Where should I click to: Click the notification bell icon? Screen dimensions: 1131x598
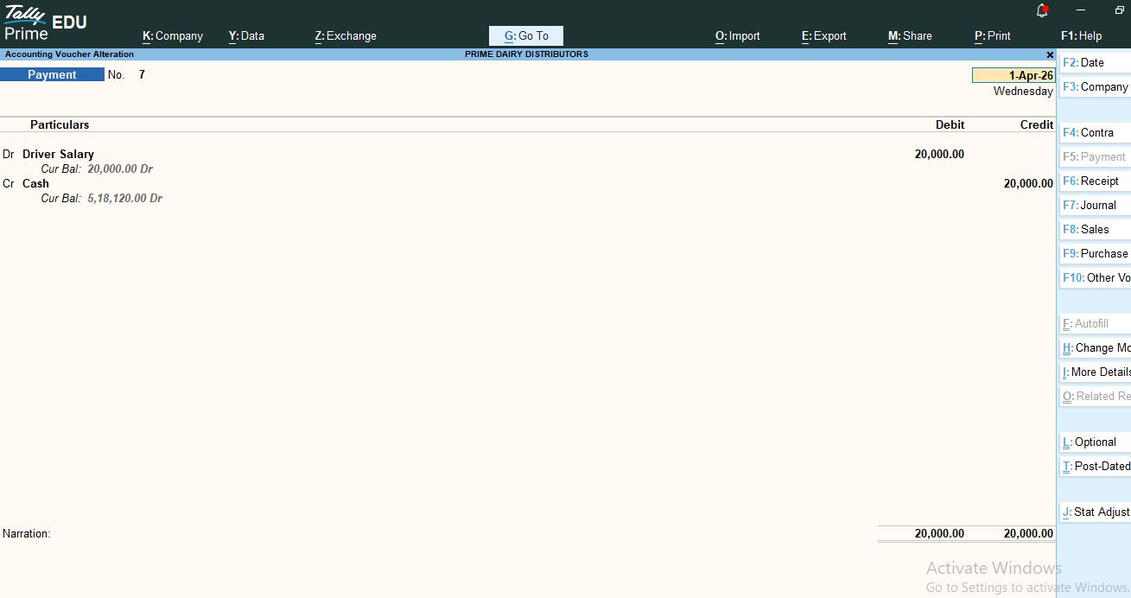click(1042, 11)
